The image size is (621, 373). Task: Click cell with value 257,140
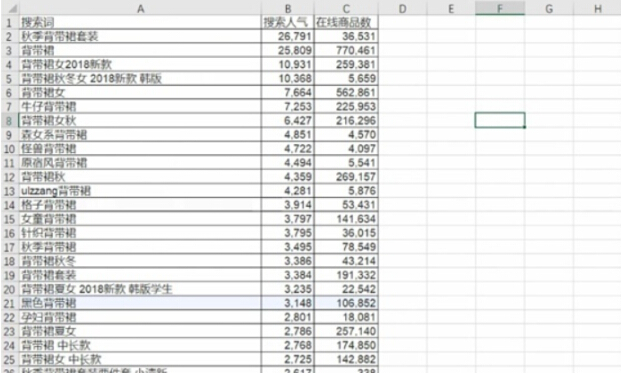pyautogui.click(x=346, y=331)
